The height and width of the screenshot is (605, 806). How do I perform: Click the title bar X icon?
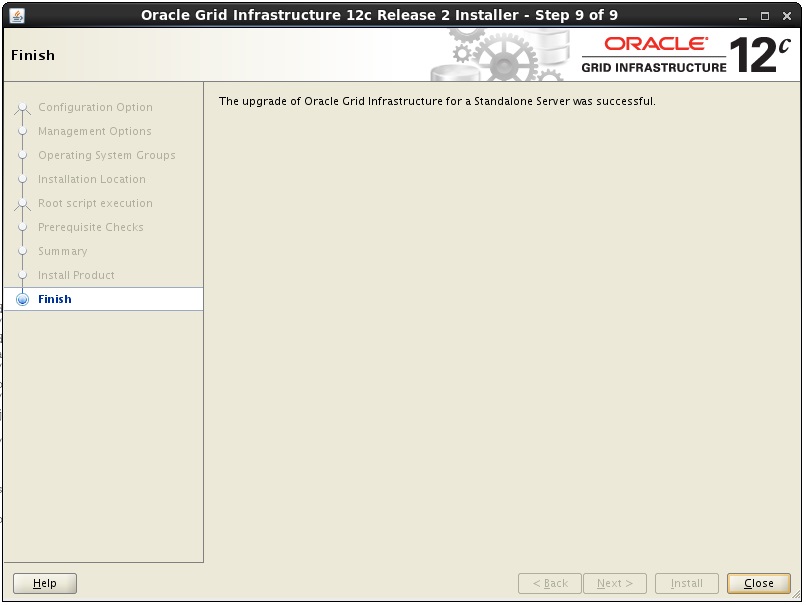[x=787, y=16]
